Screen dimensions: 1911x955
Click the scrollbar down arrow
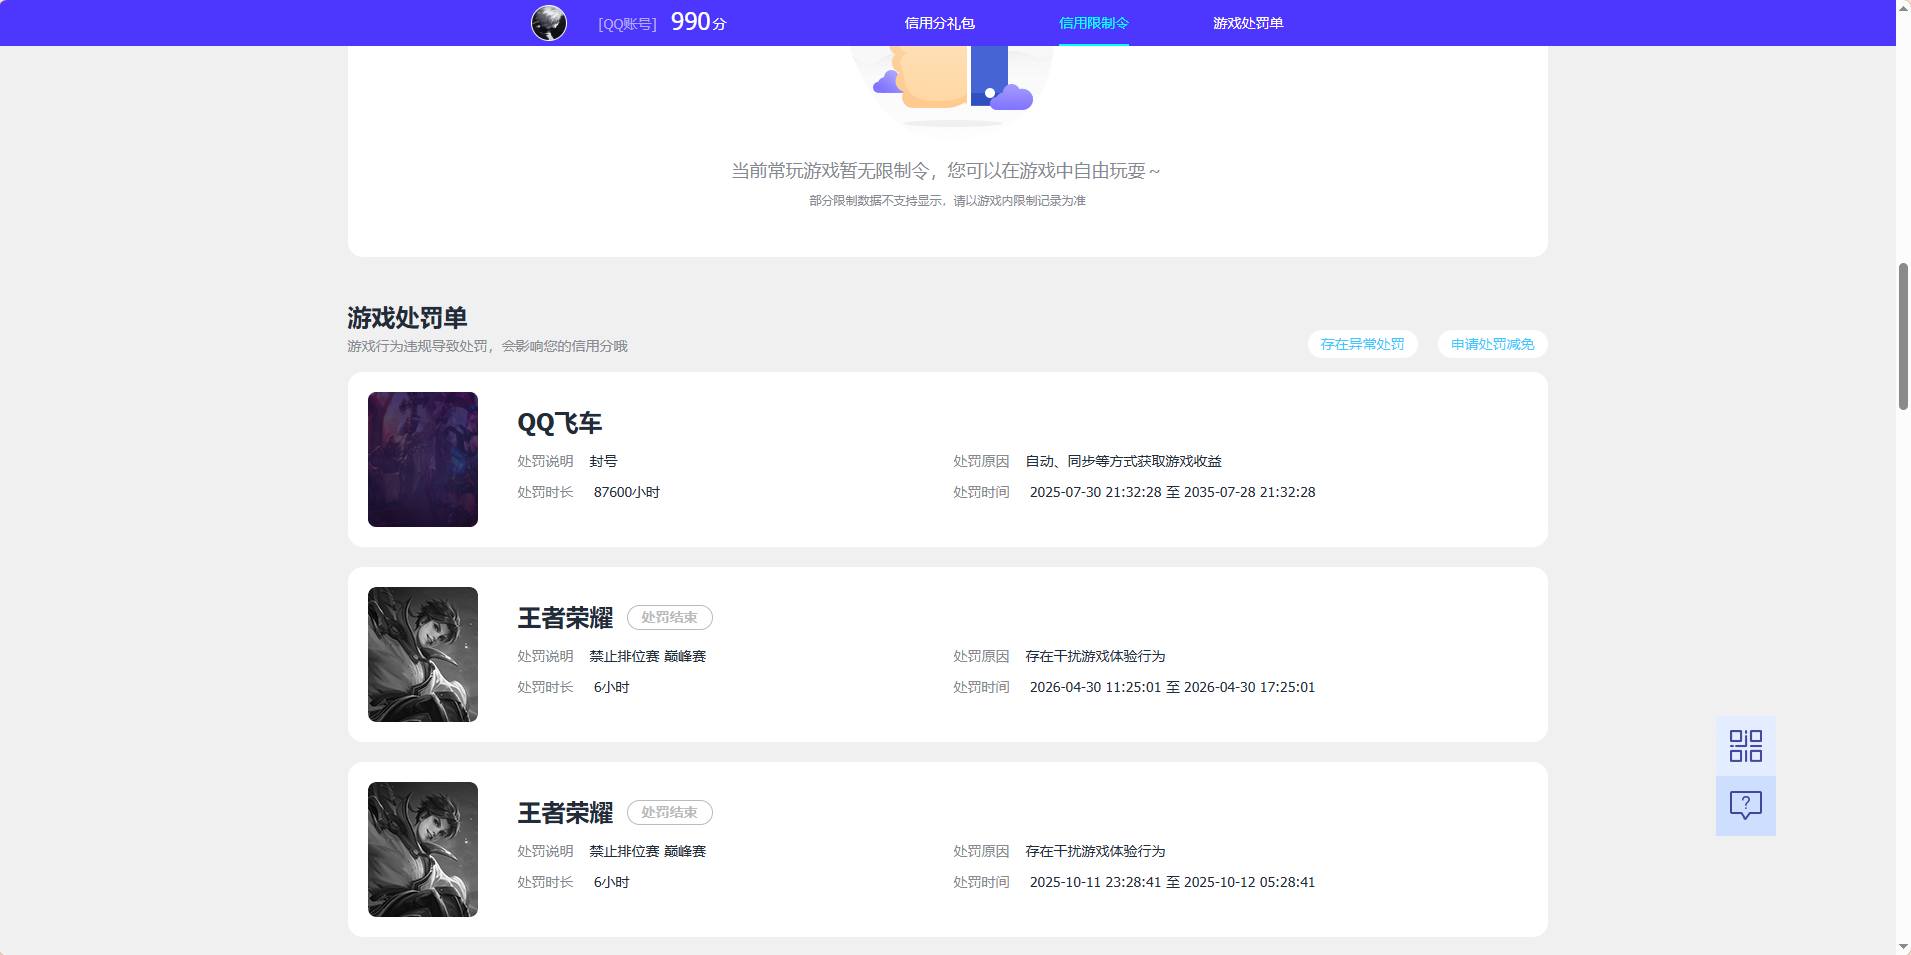pyautogui.click(x=1903, y=946)
